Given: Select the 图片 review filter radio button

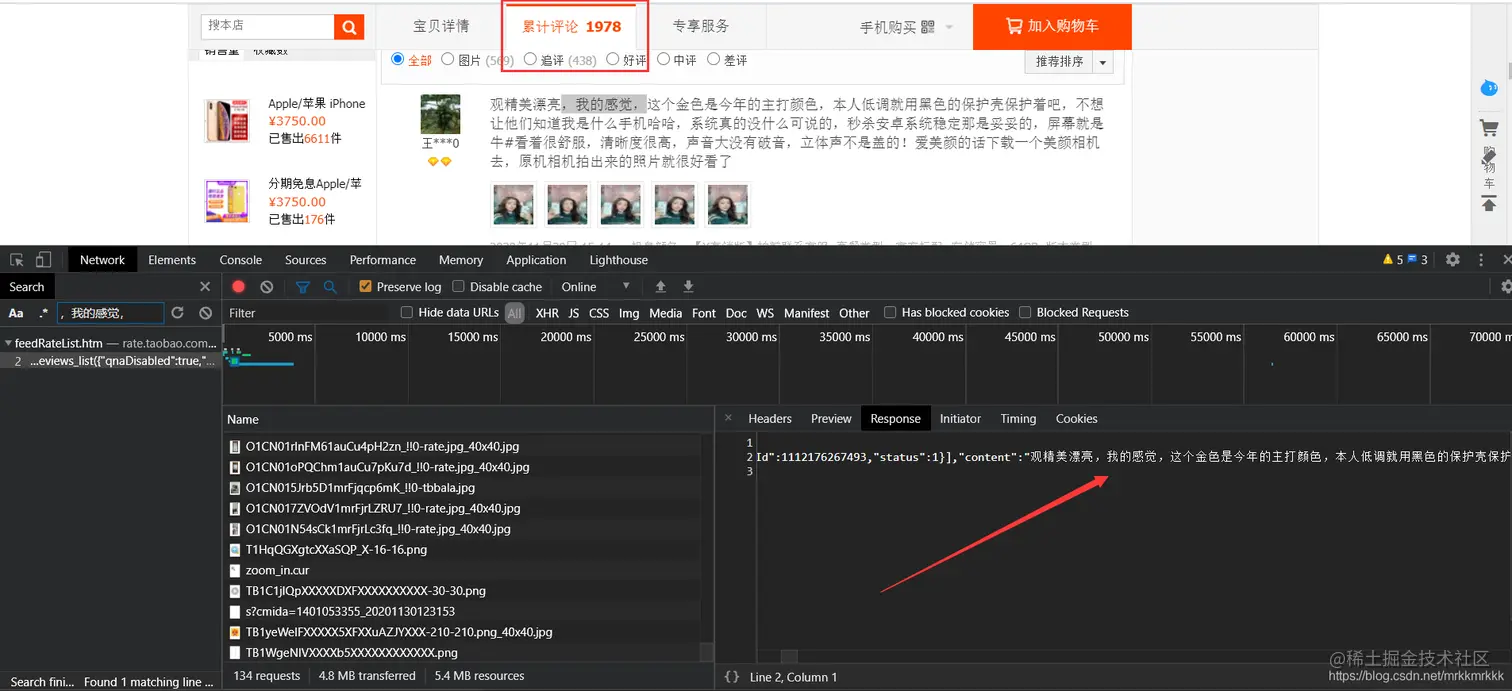Looking at the screenshot, I should click(448, 59).
